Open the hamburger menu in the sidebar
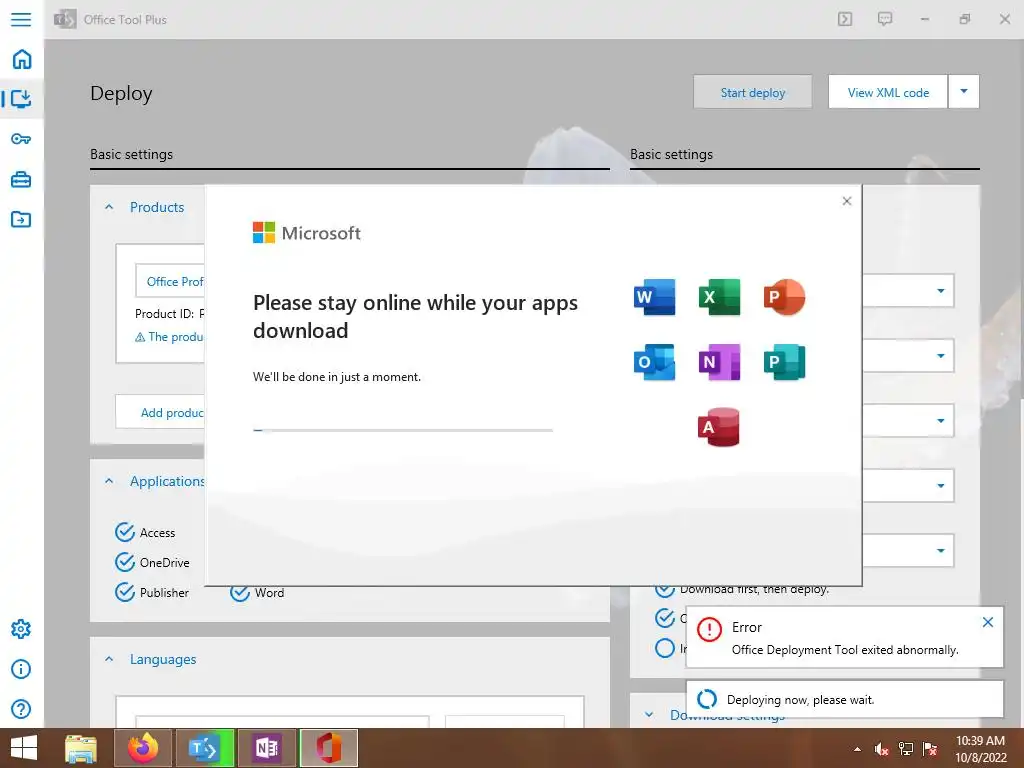Screen dimensions: 1024x768 click(21, 19)
